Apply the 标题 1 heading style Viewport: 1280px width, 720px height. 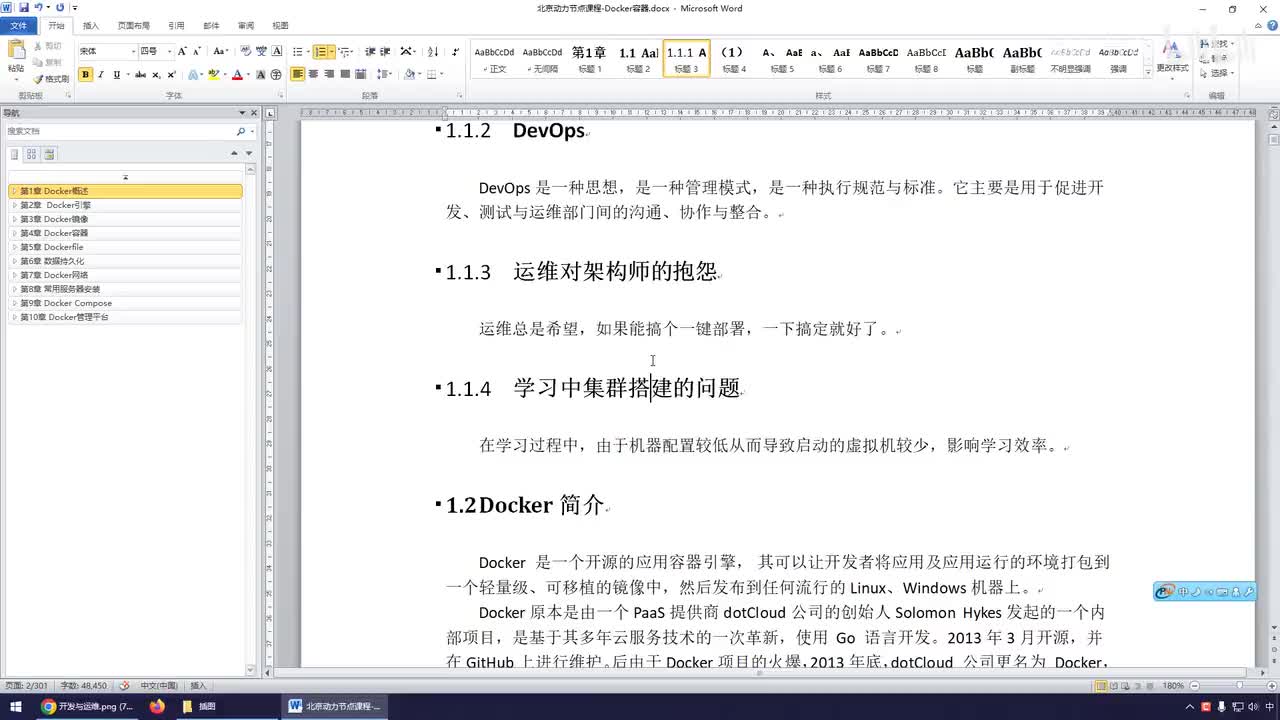click(x=590, y=59)
